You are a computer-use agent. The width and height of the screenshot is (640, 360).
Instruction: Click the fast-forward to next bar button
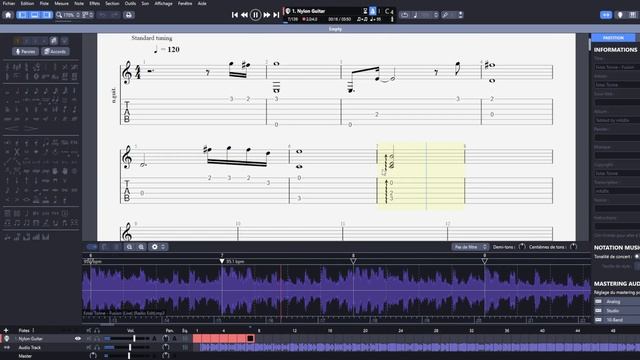click(x=267, y=15)
